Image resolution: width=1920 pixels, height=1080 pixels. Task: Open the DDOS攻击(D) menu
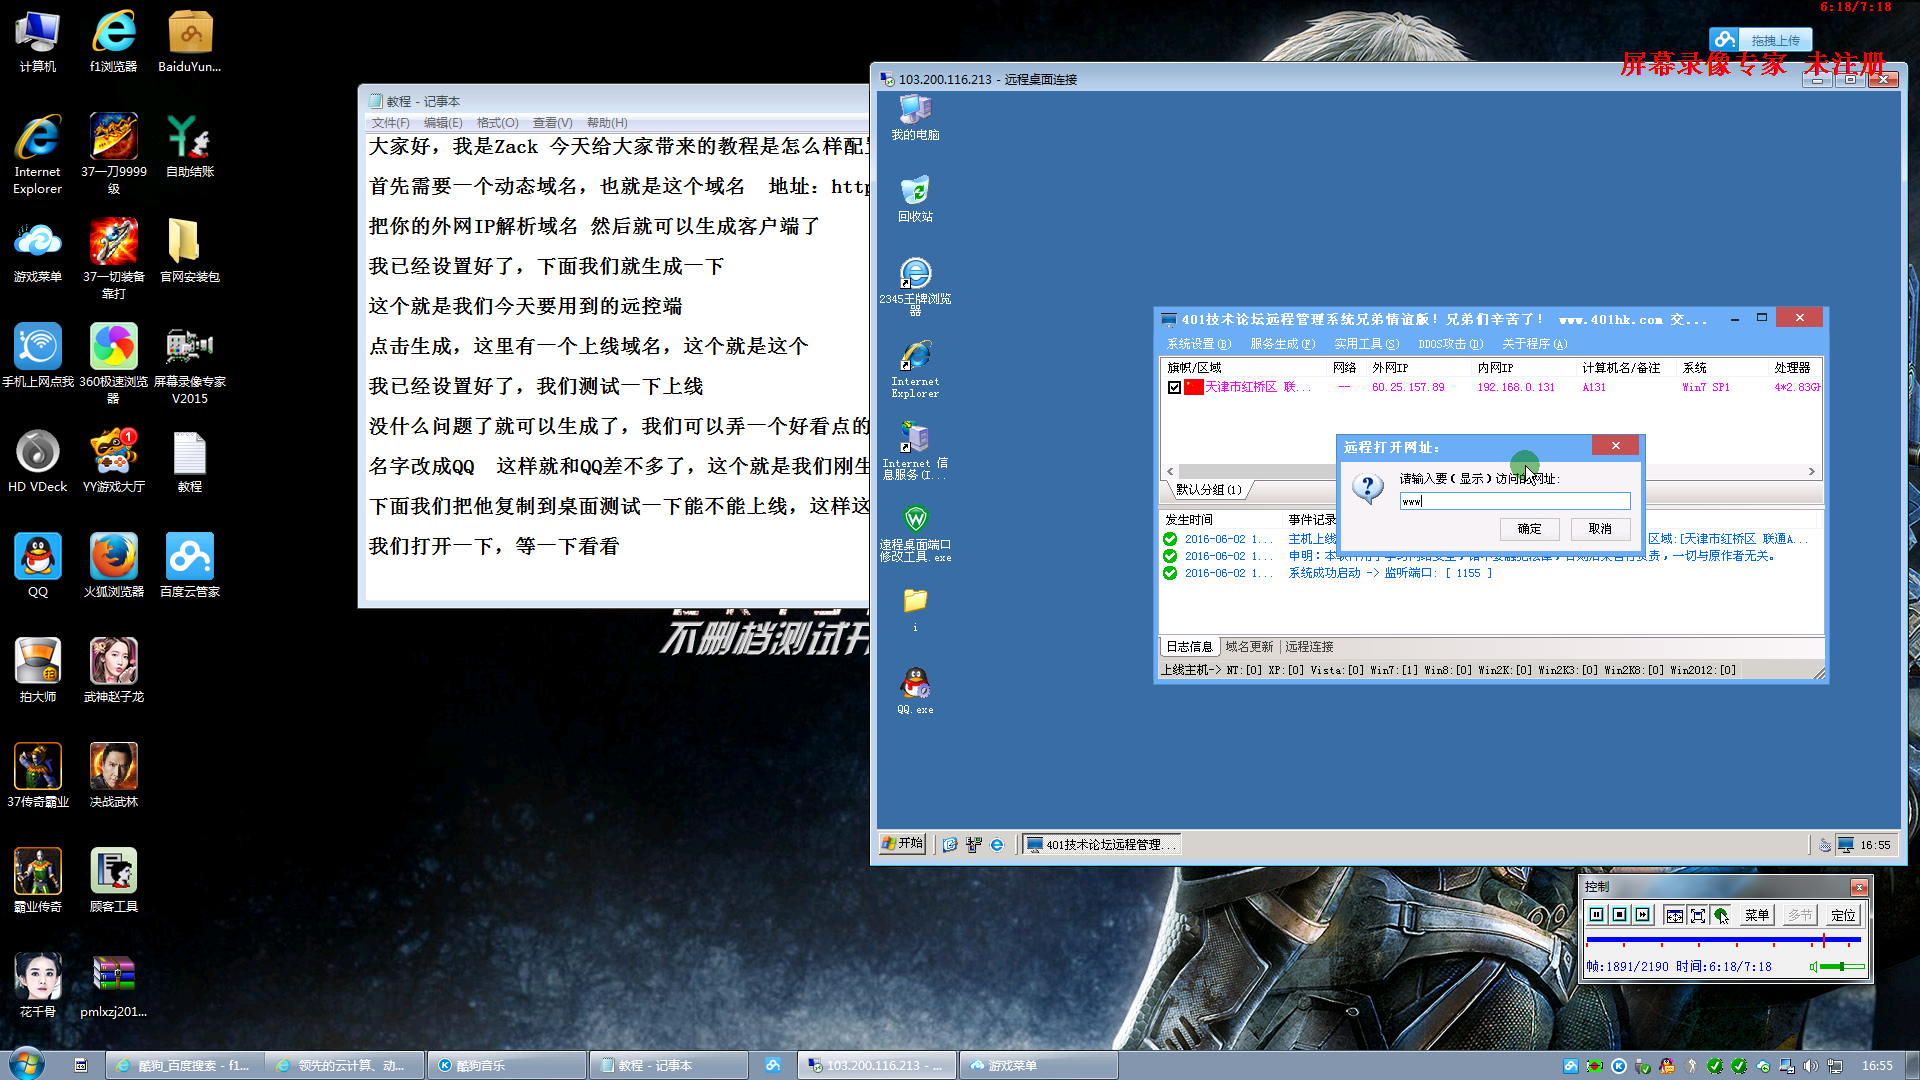(x=1450, y=344)
